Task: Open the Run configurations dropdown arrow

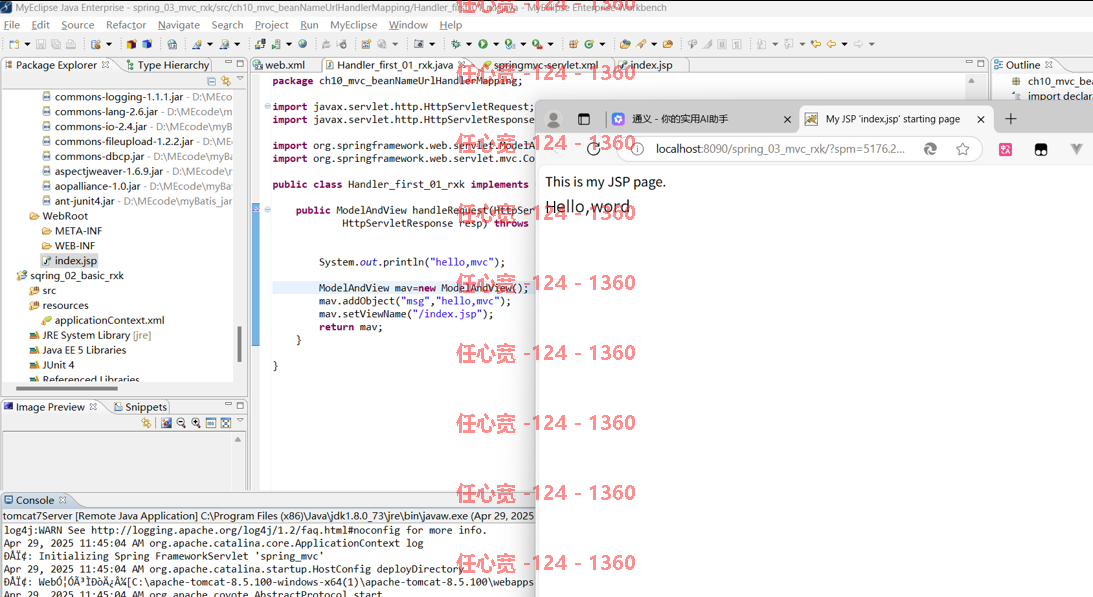Action: point(496,44)
